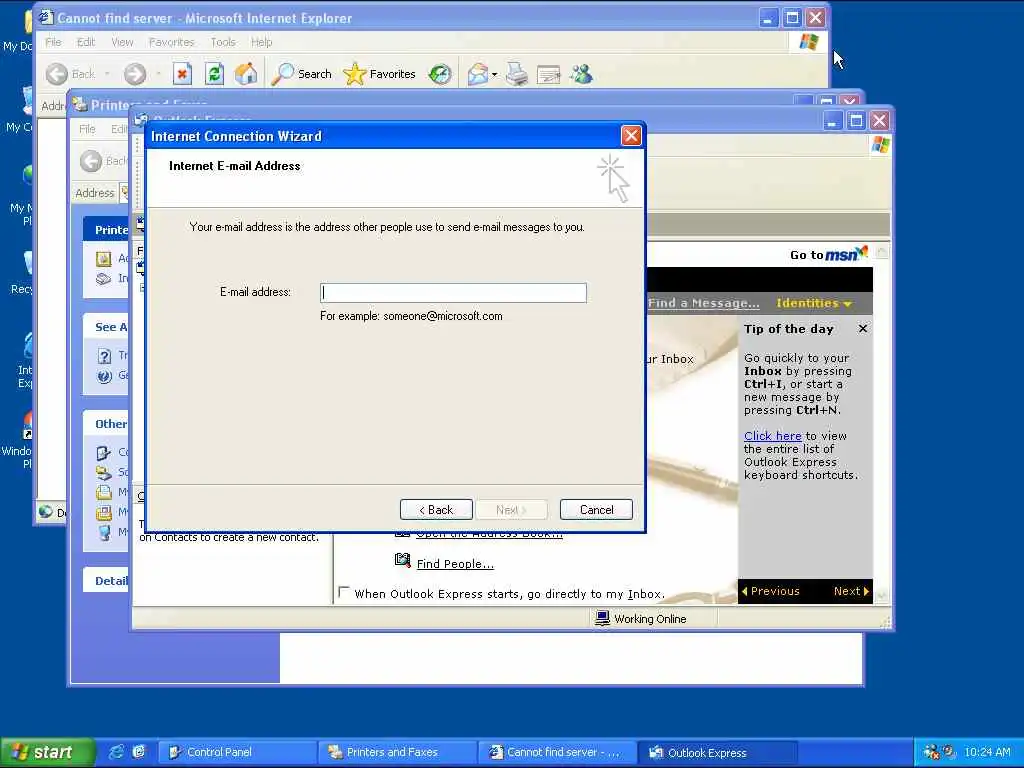This screenshot has width=1024, height=768.
Task: Click the Working Online computer icon
Action: (x=602, y=618)
